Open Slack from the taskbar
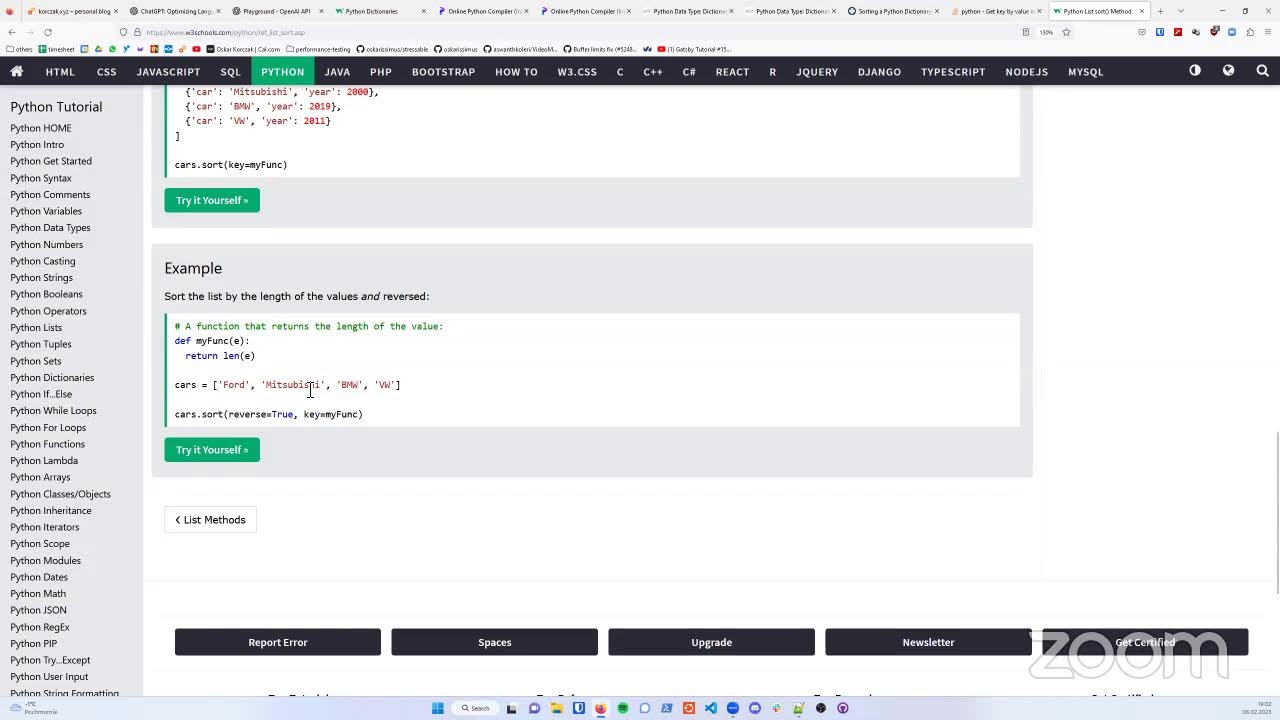The height and width of the screenshot is (720, 1280). click(x=777, y=708)
